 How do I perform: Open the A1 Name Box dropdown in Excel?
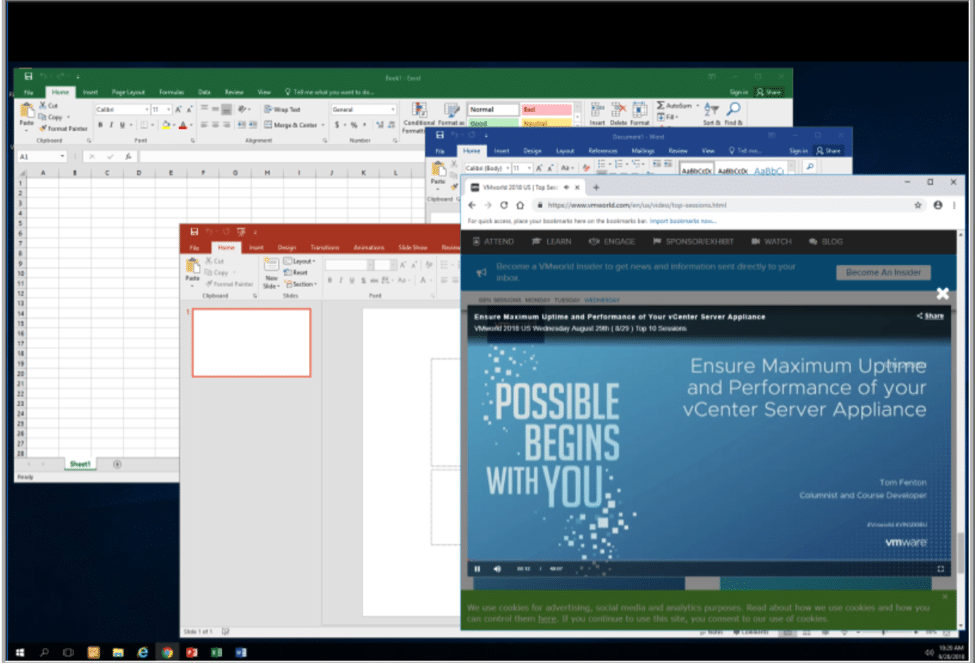62,156
